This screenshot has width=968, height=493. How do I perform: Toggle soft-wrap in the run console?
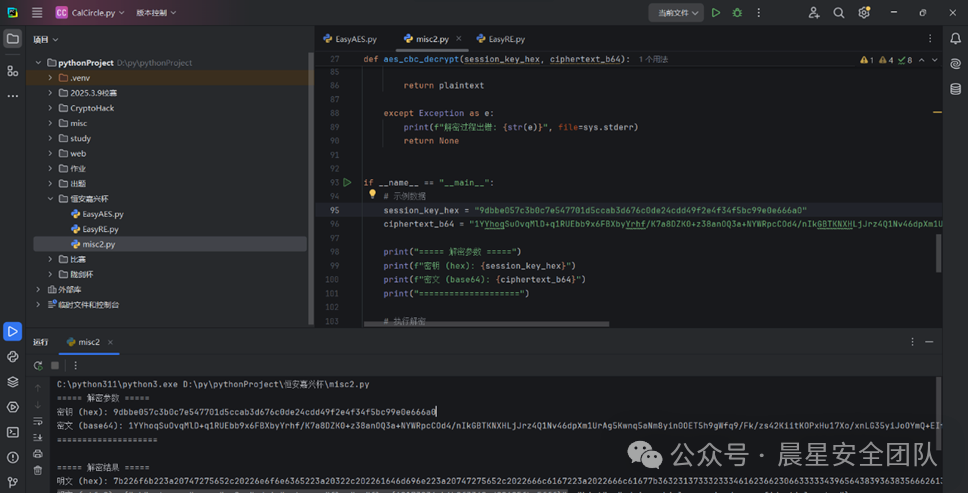pos(38,420)
